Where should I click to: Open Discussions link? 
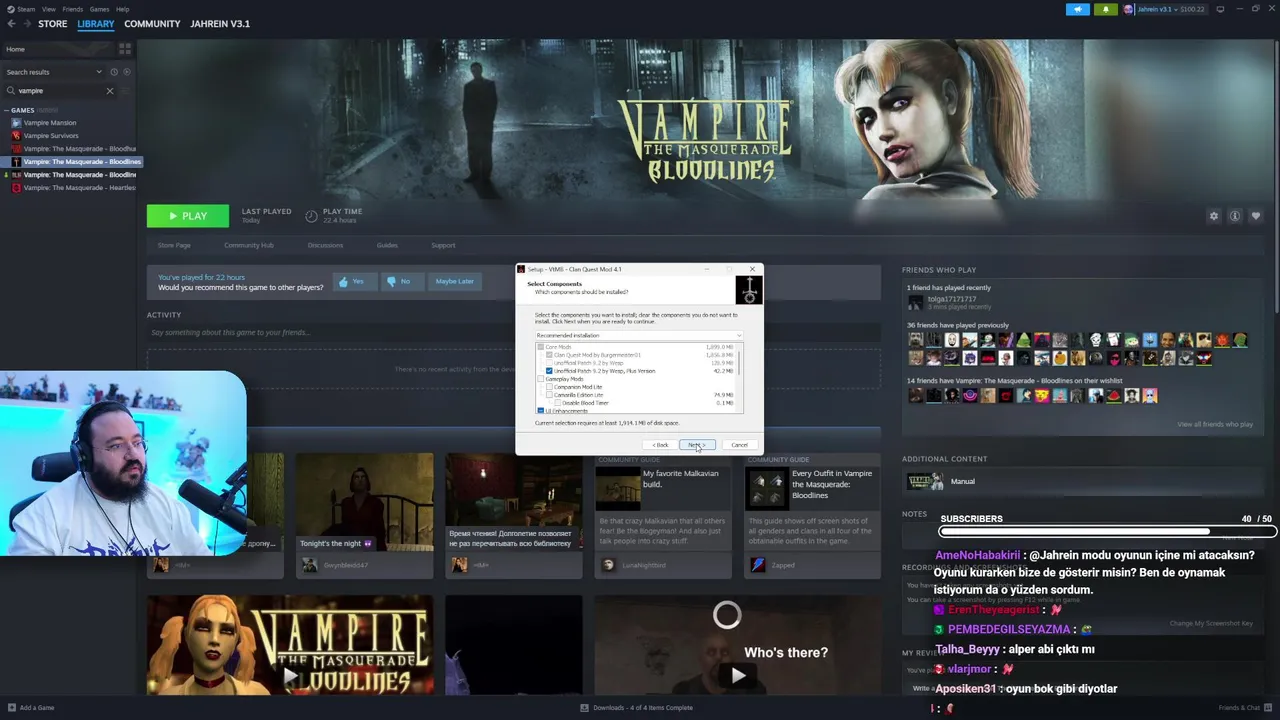click(x=325, y=245)
